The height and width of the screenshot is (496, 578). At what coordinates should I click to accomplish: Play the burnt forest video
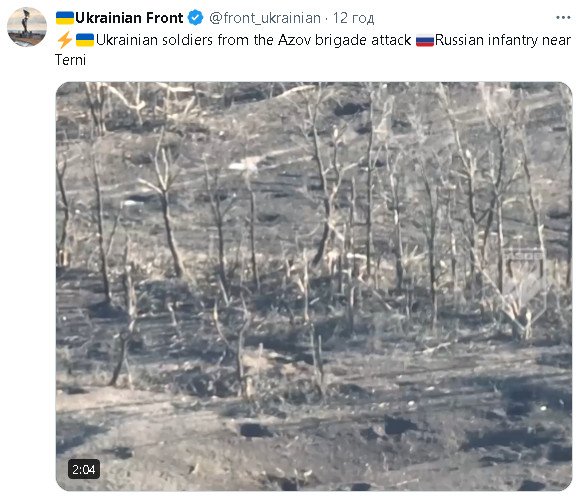click(x=314, y=286)
